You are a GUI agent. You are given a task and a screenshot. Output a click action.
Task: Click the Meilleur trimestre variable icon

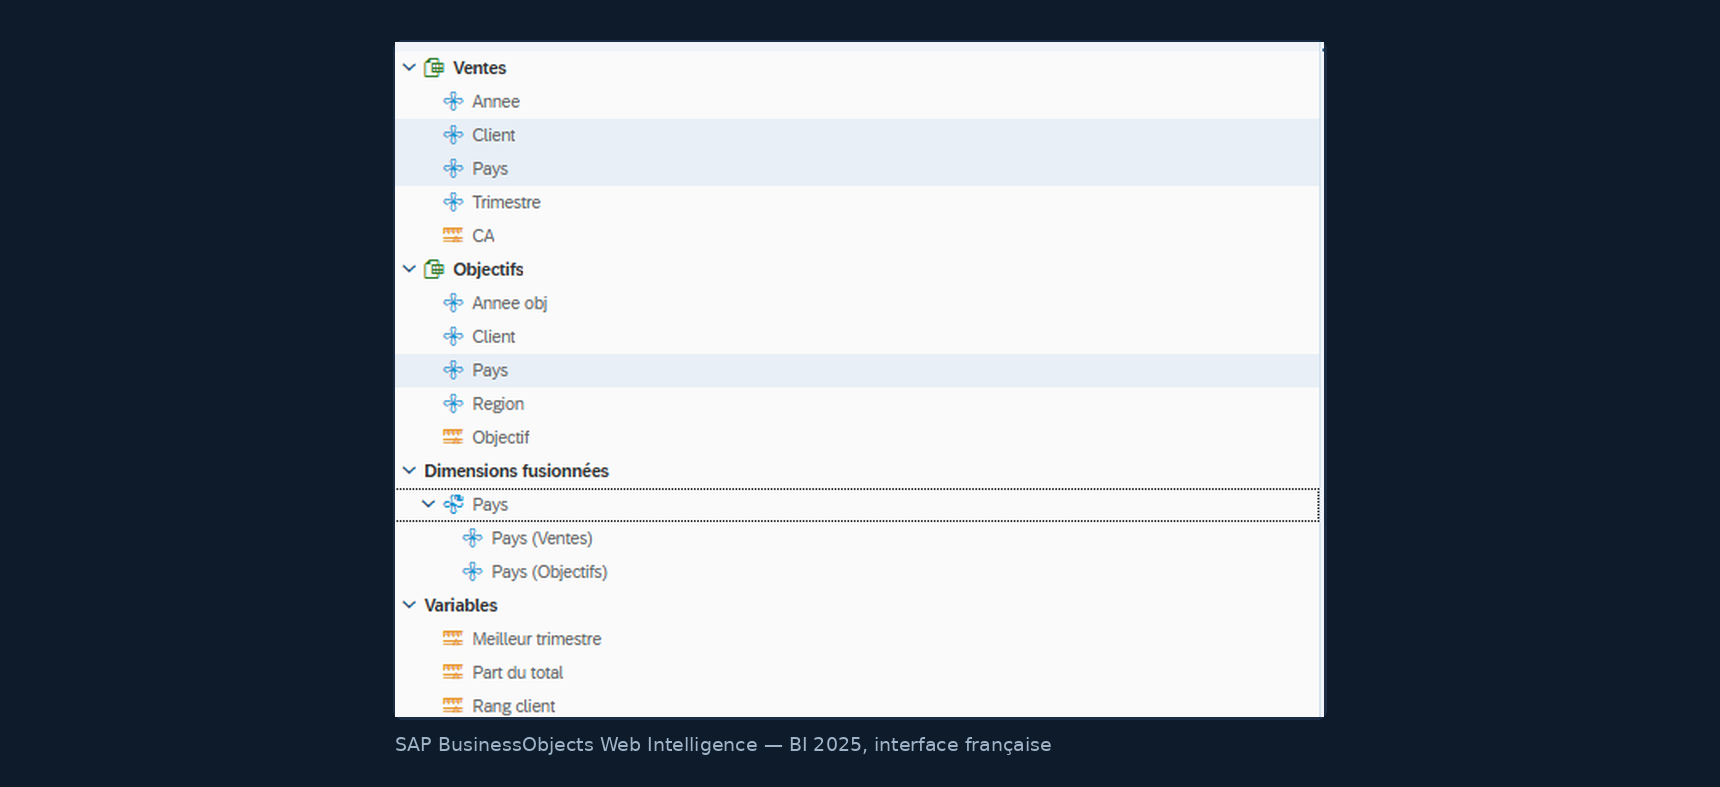click(x=453, y=639)
